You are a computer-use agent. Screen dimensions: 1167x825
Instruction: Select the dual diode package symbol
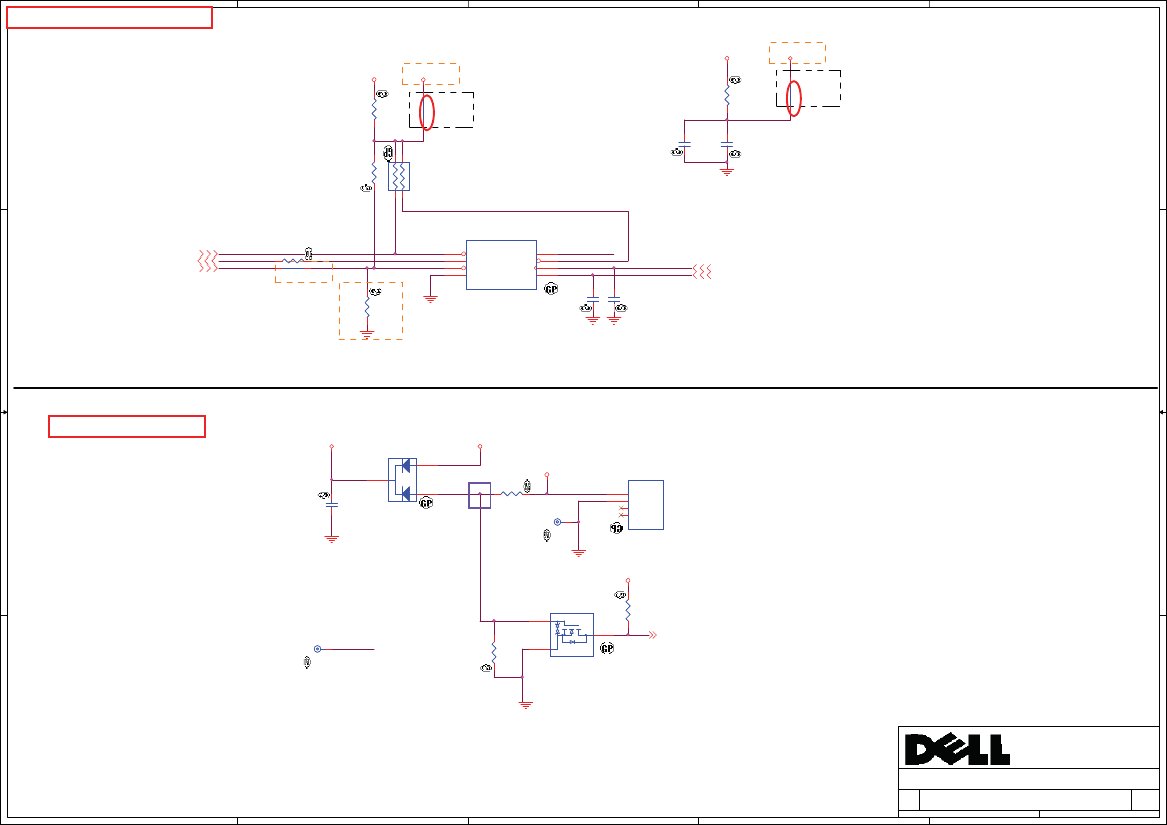[403, 480]
